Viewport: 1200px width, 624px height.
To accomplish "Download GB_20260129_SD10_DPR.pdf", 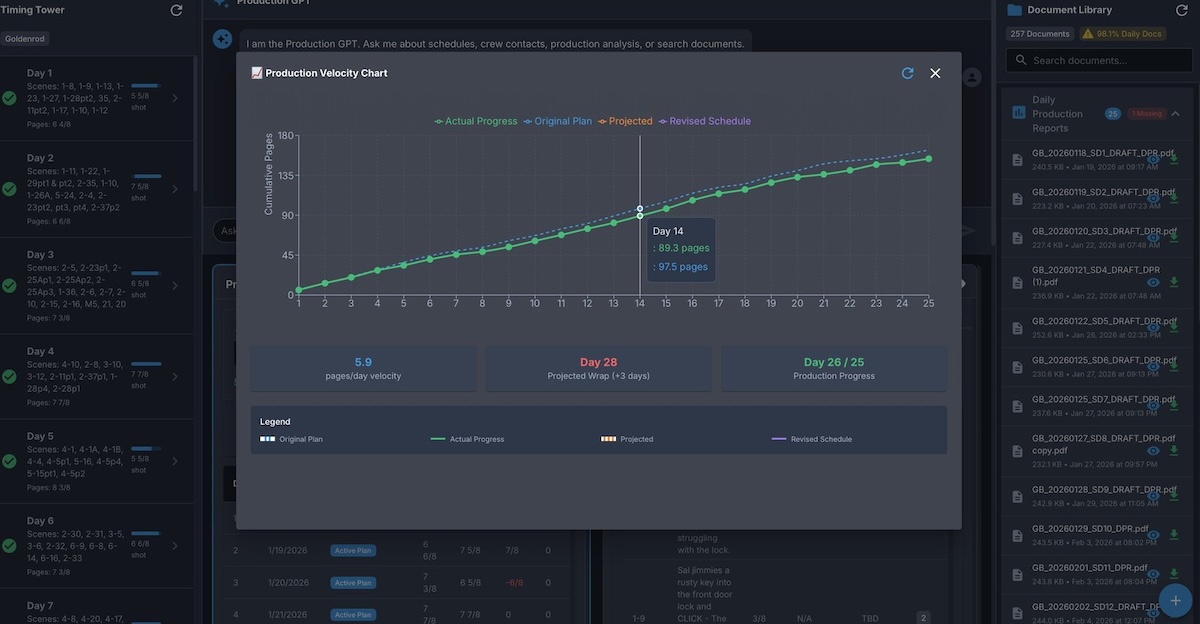I will click(1174, 536).
